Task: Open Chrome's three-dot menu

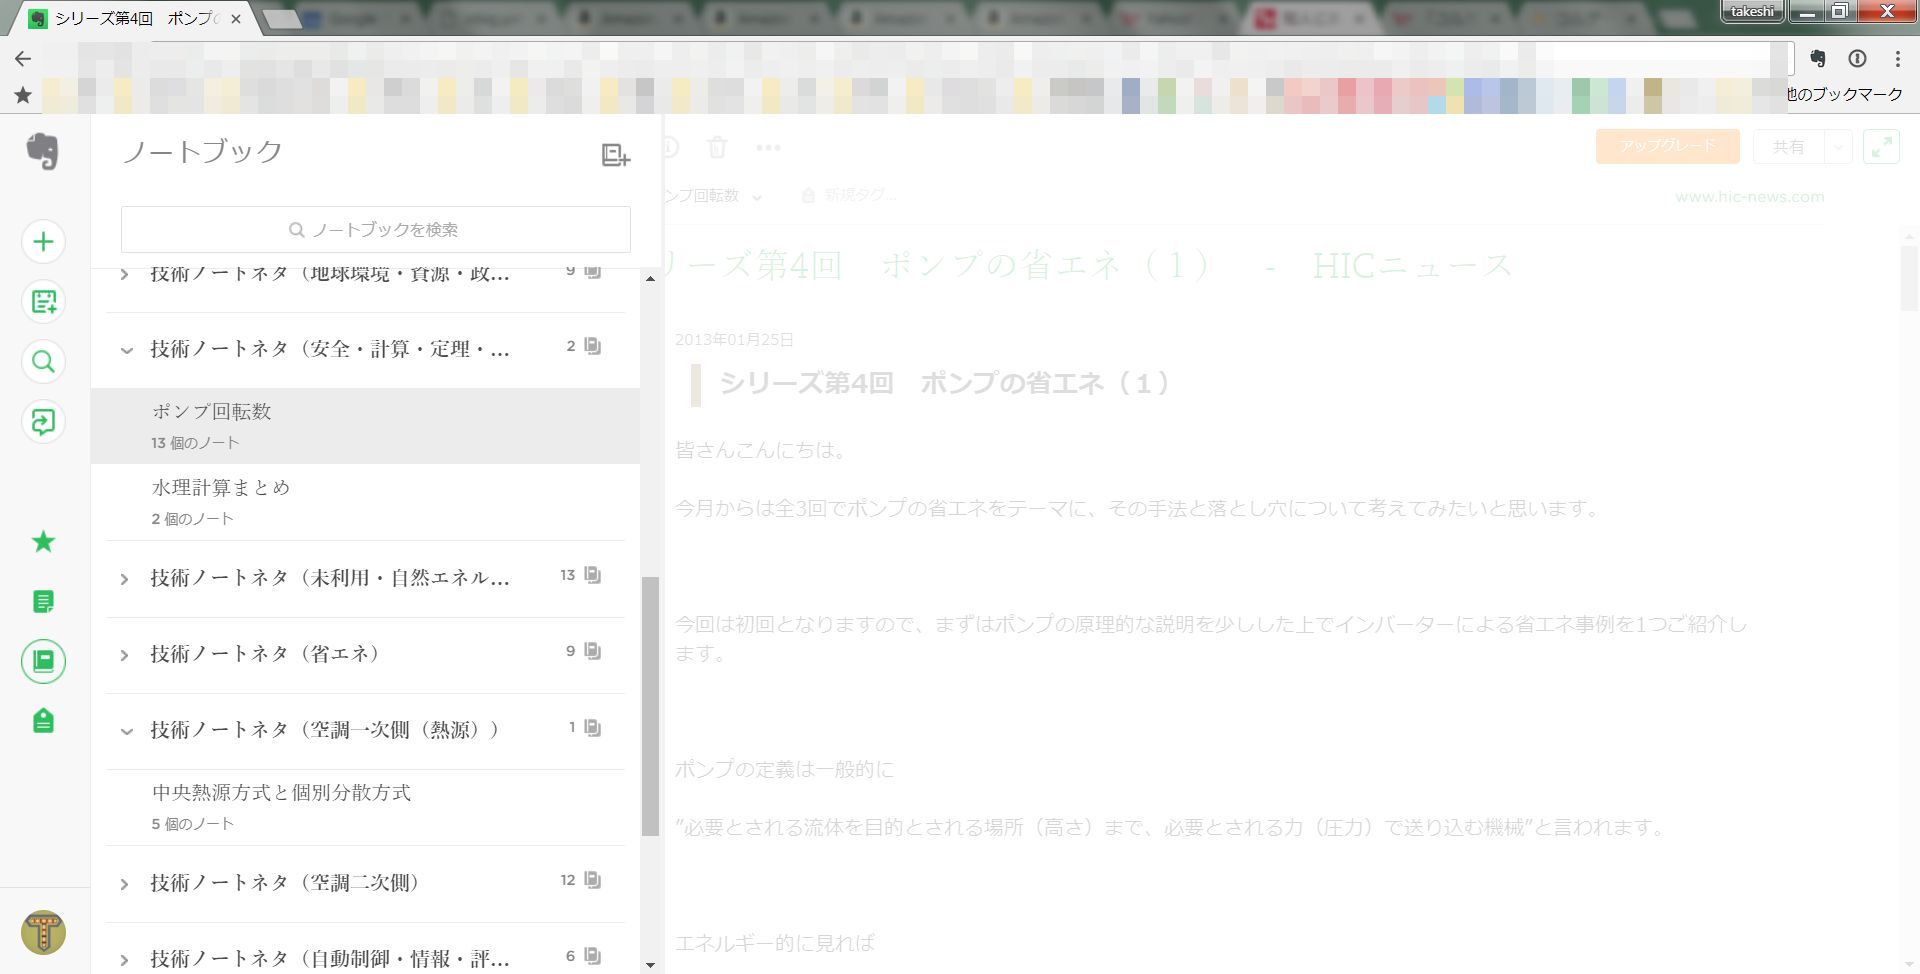Action: tap(1897, 59)
